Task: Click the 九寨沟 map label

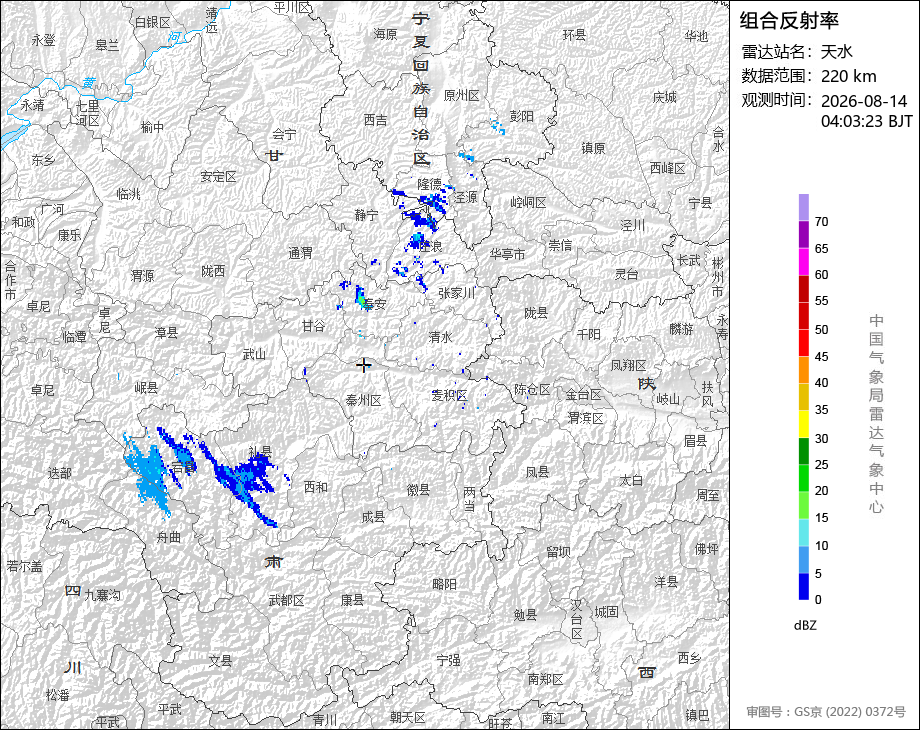Action: [x=102, y=595]
